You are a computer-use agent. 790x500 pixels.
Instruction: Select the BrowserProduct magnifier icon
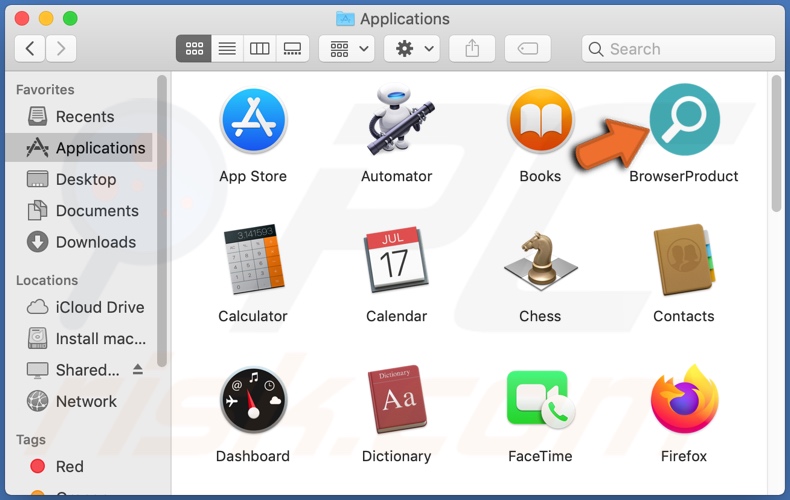[x=684, y=119]
